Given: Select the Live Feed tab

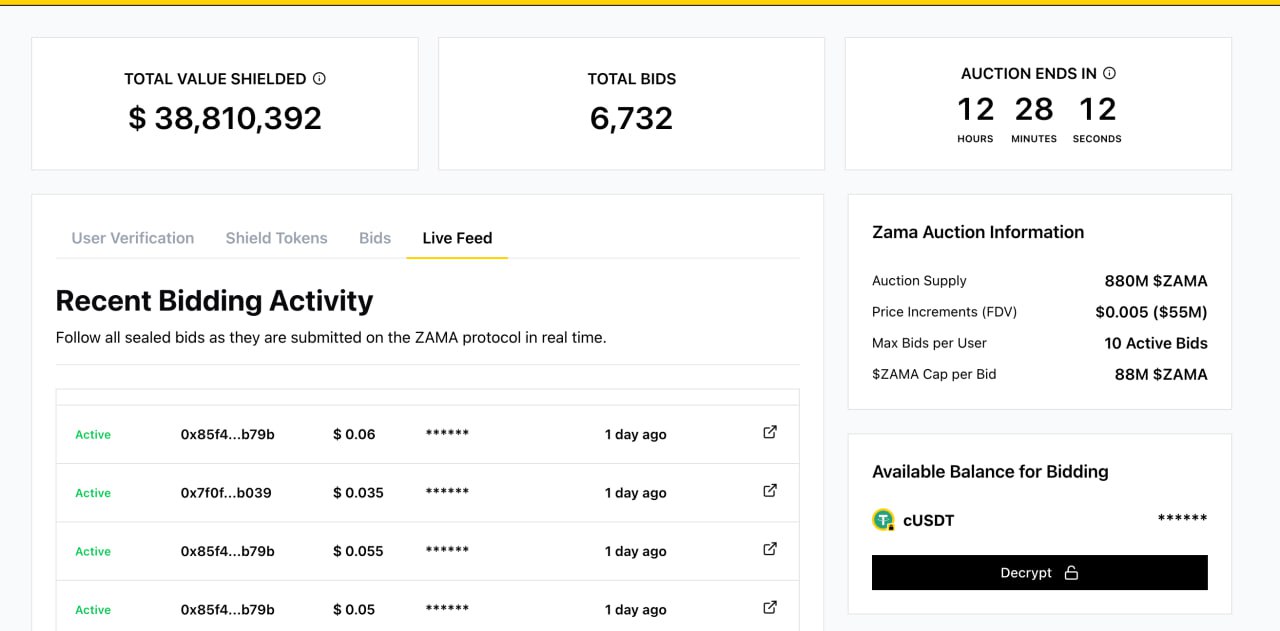Looking at the screenshot, I should coord(457,238).
